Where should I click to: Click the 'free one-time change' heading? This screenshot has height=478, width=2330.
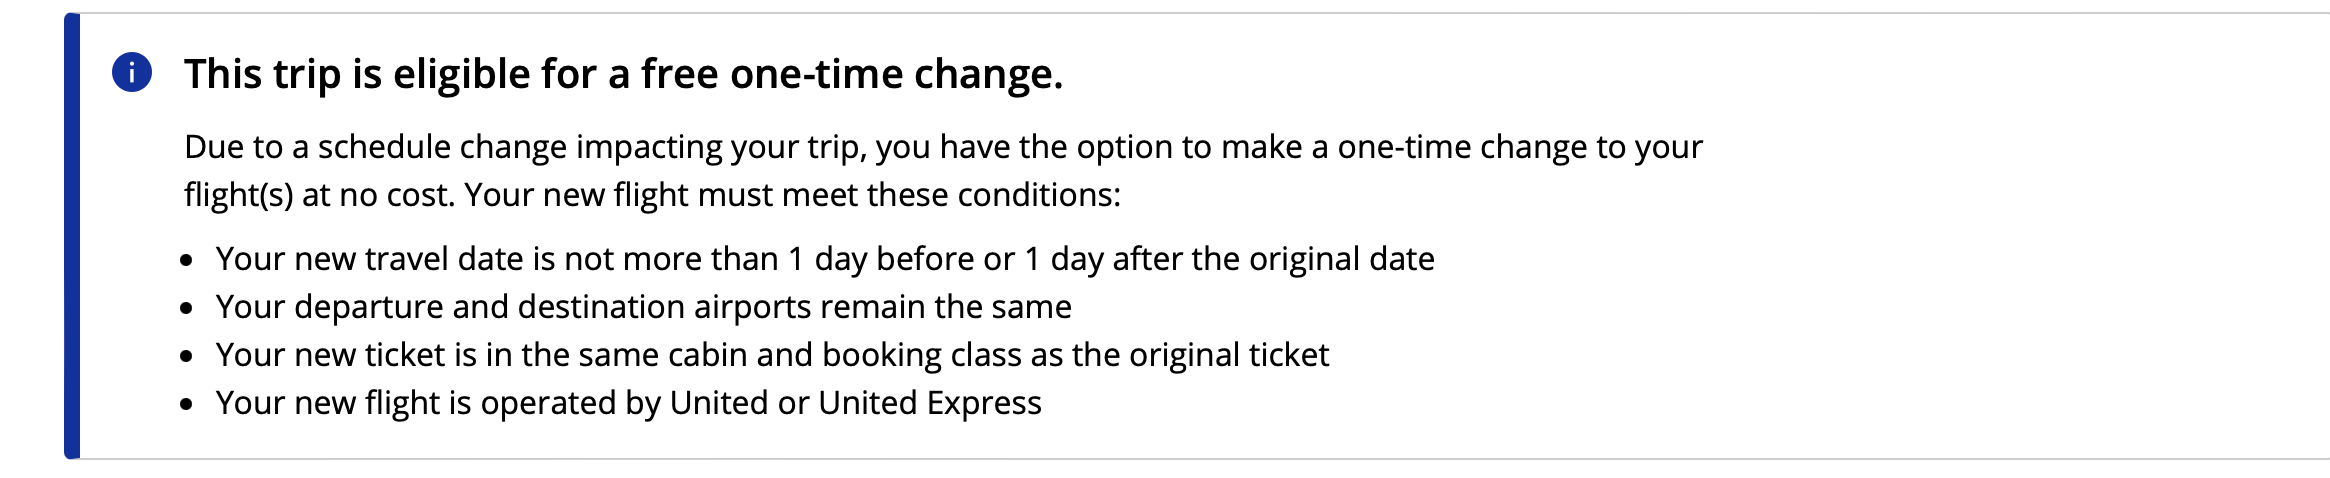(623, 74)
